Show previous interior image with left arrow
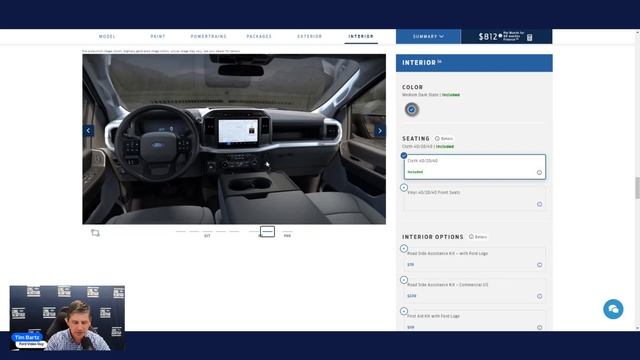Image resolution: width=640 pixels, height=360 pixels. pos(88,131)
